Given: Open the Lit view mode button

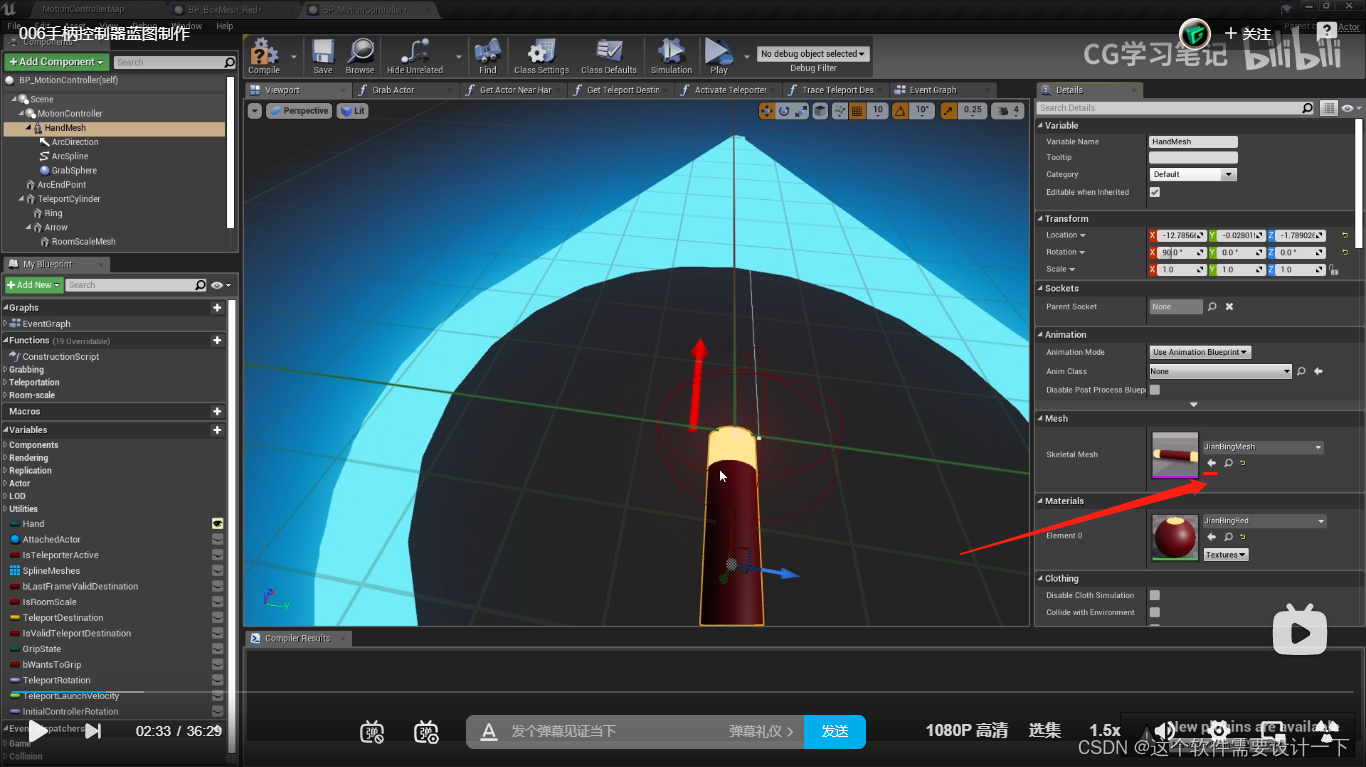Looking at the screenshot, I should (353, 111).
